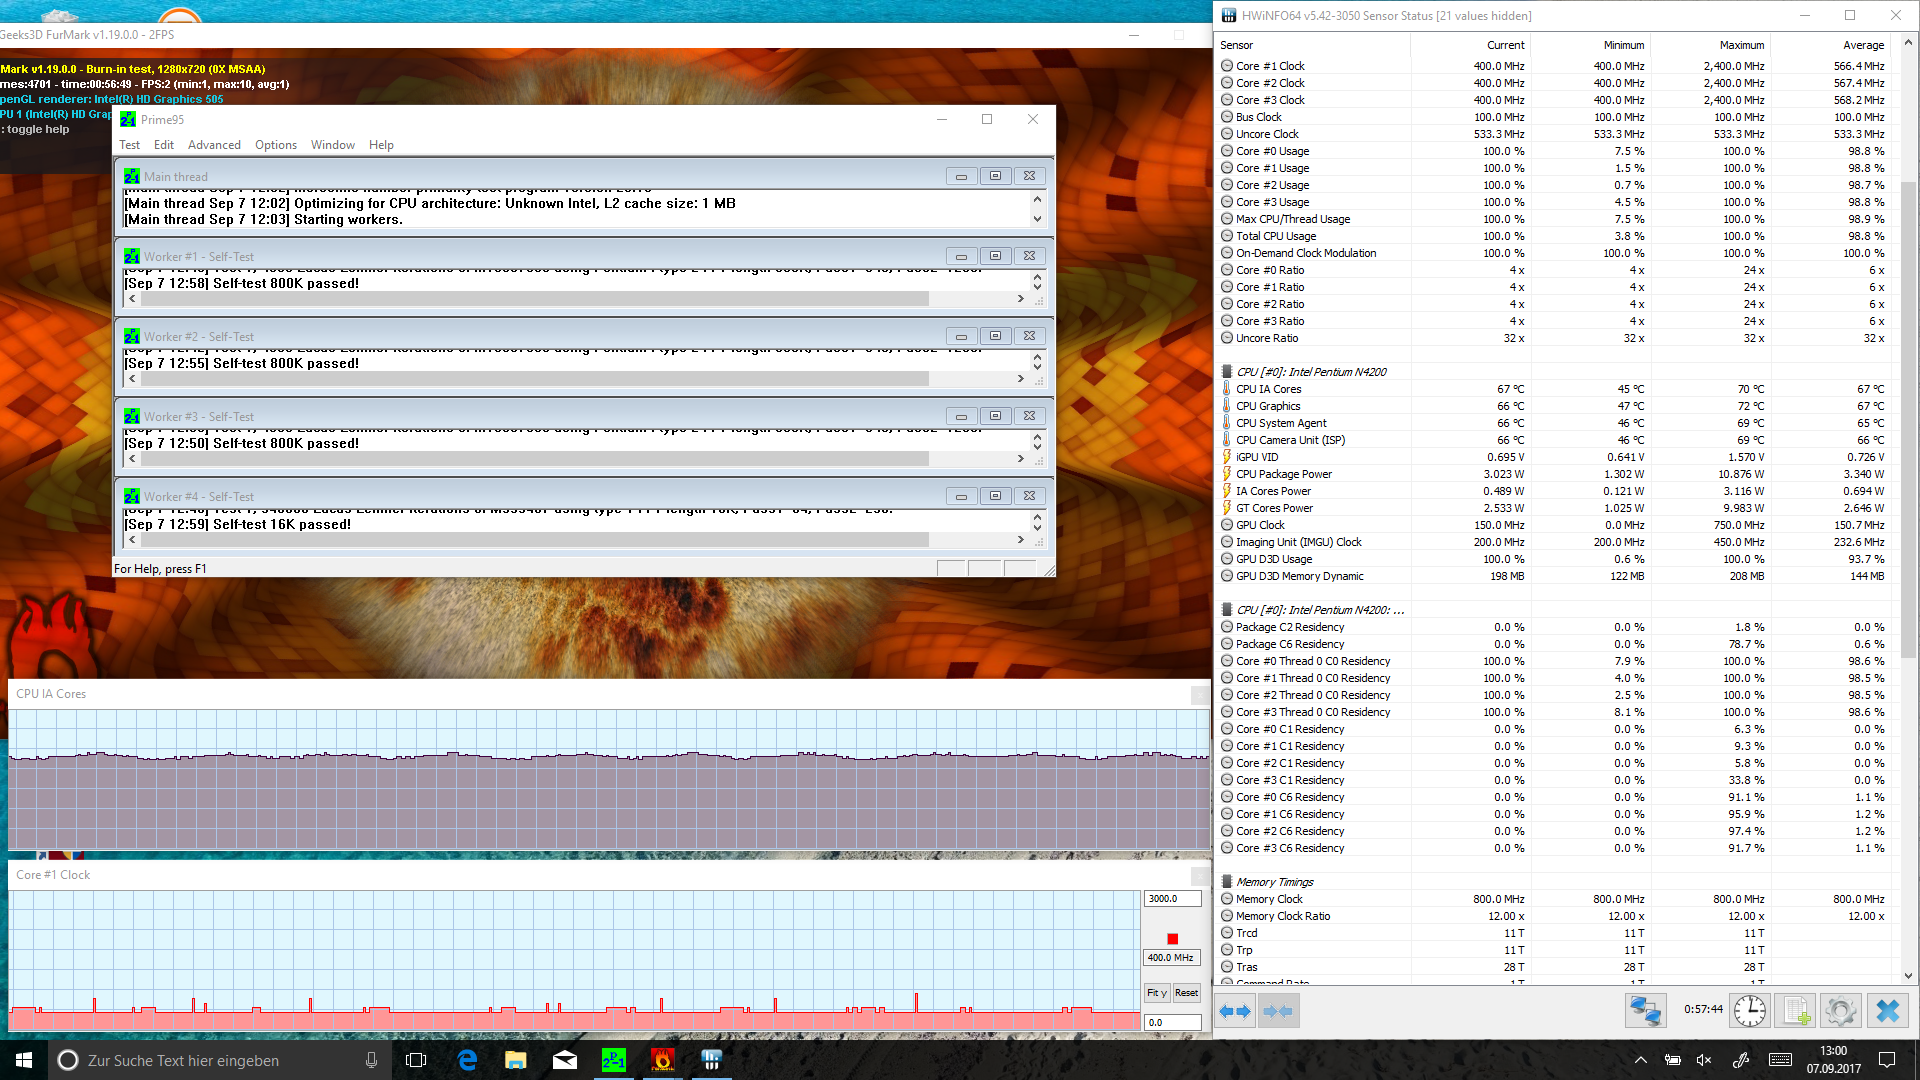Image resolution: width=1920 pixels, height=1080 pixels.
Task: Click the clock icon to reset elapsed time
Action: pos(1749,1011)
